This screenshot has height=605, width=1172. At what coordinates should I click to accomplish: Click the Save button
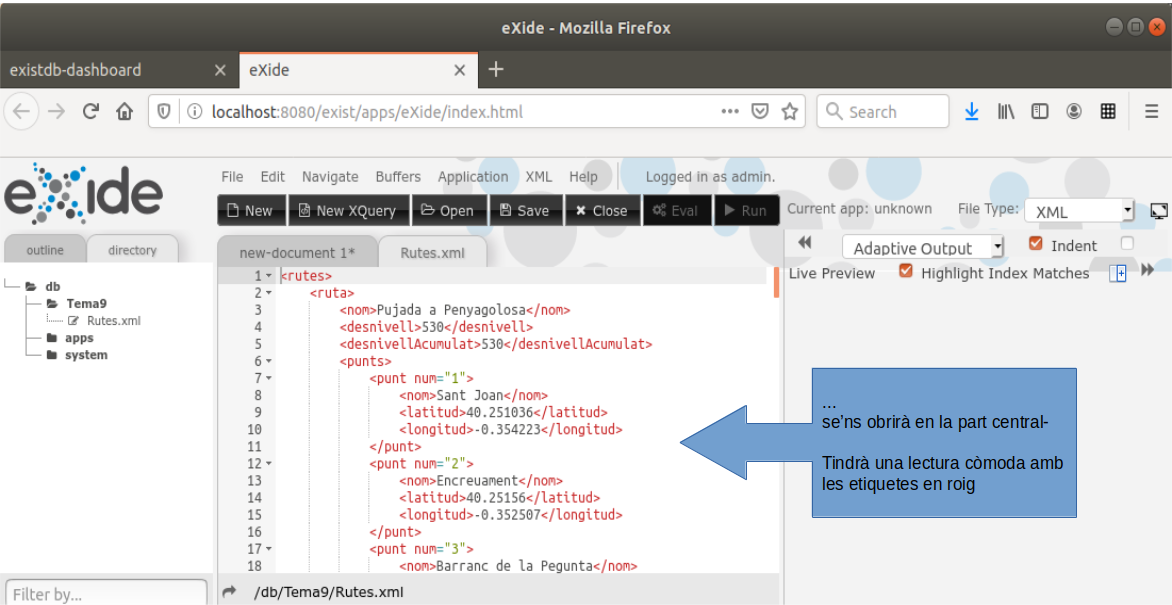[x=525, y=210]
